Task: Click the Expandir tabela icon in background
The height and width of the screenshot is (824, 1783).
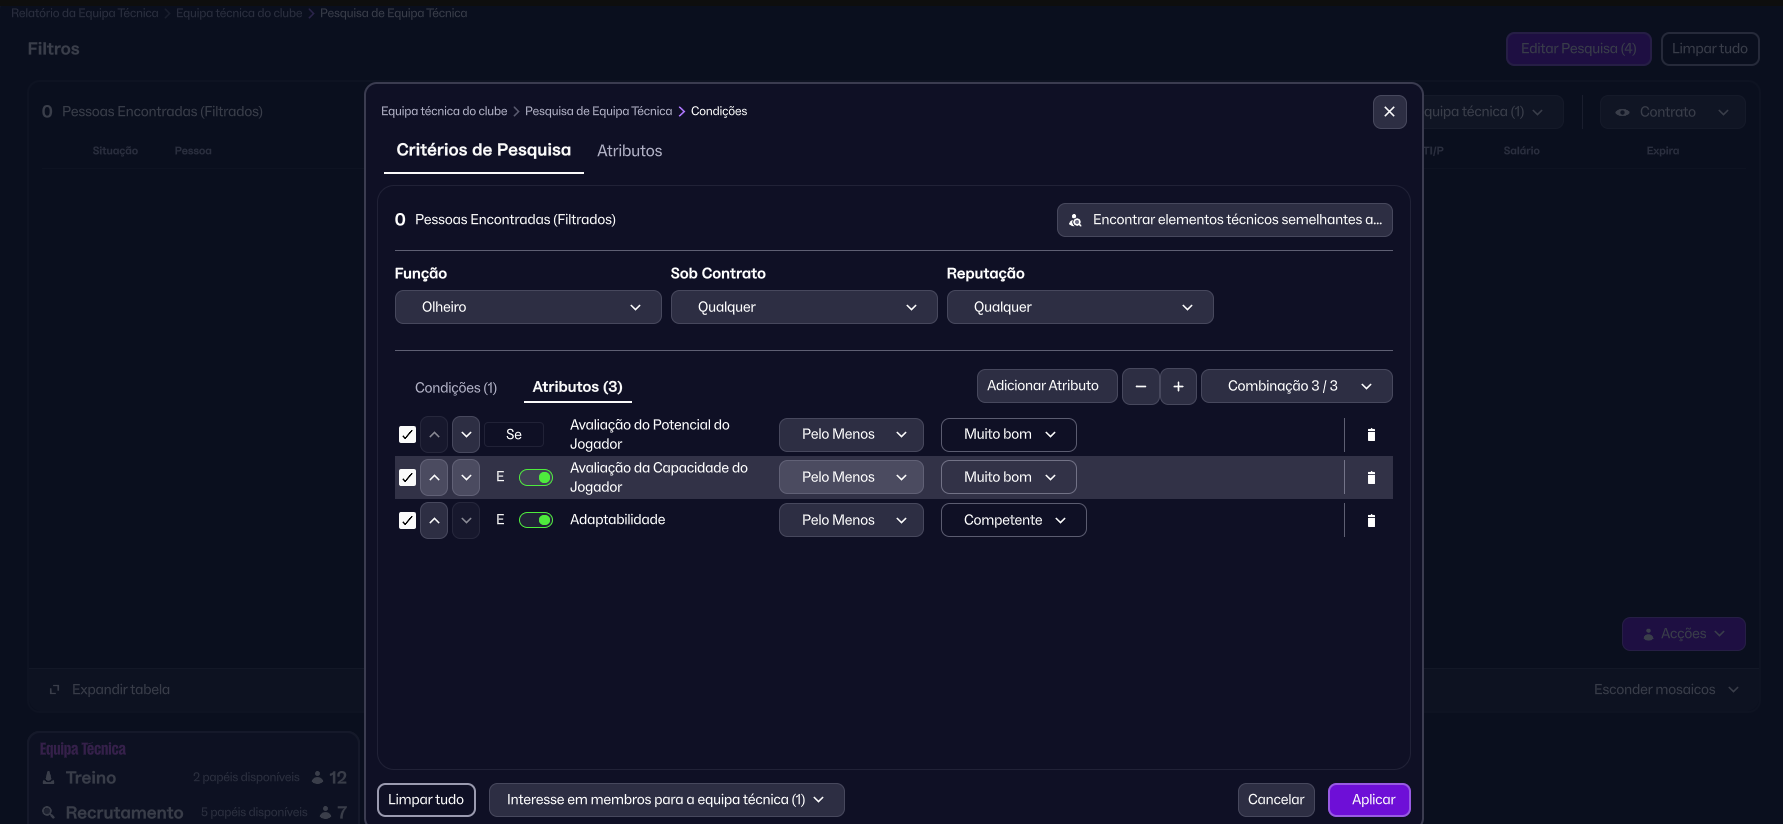Action: click(55, 690)
